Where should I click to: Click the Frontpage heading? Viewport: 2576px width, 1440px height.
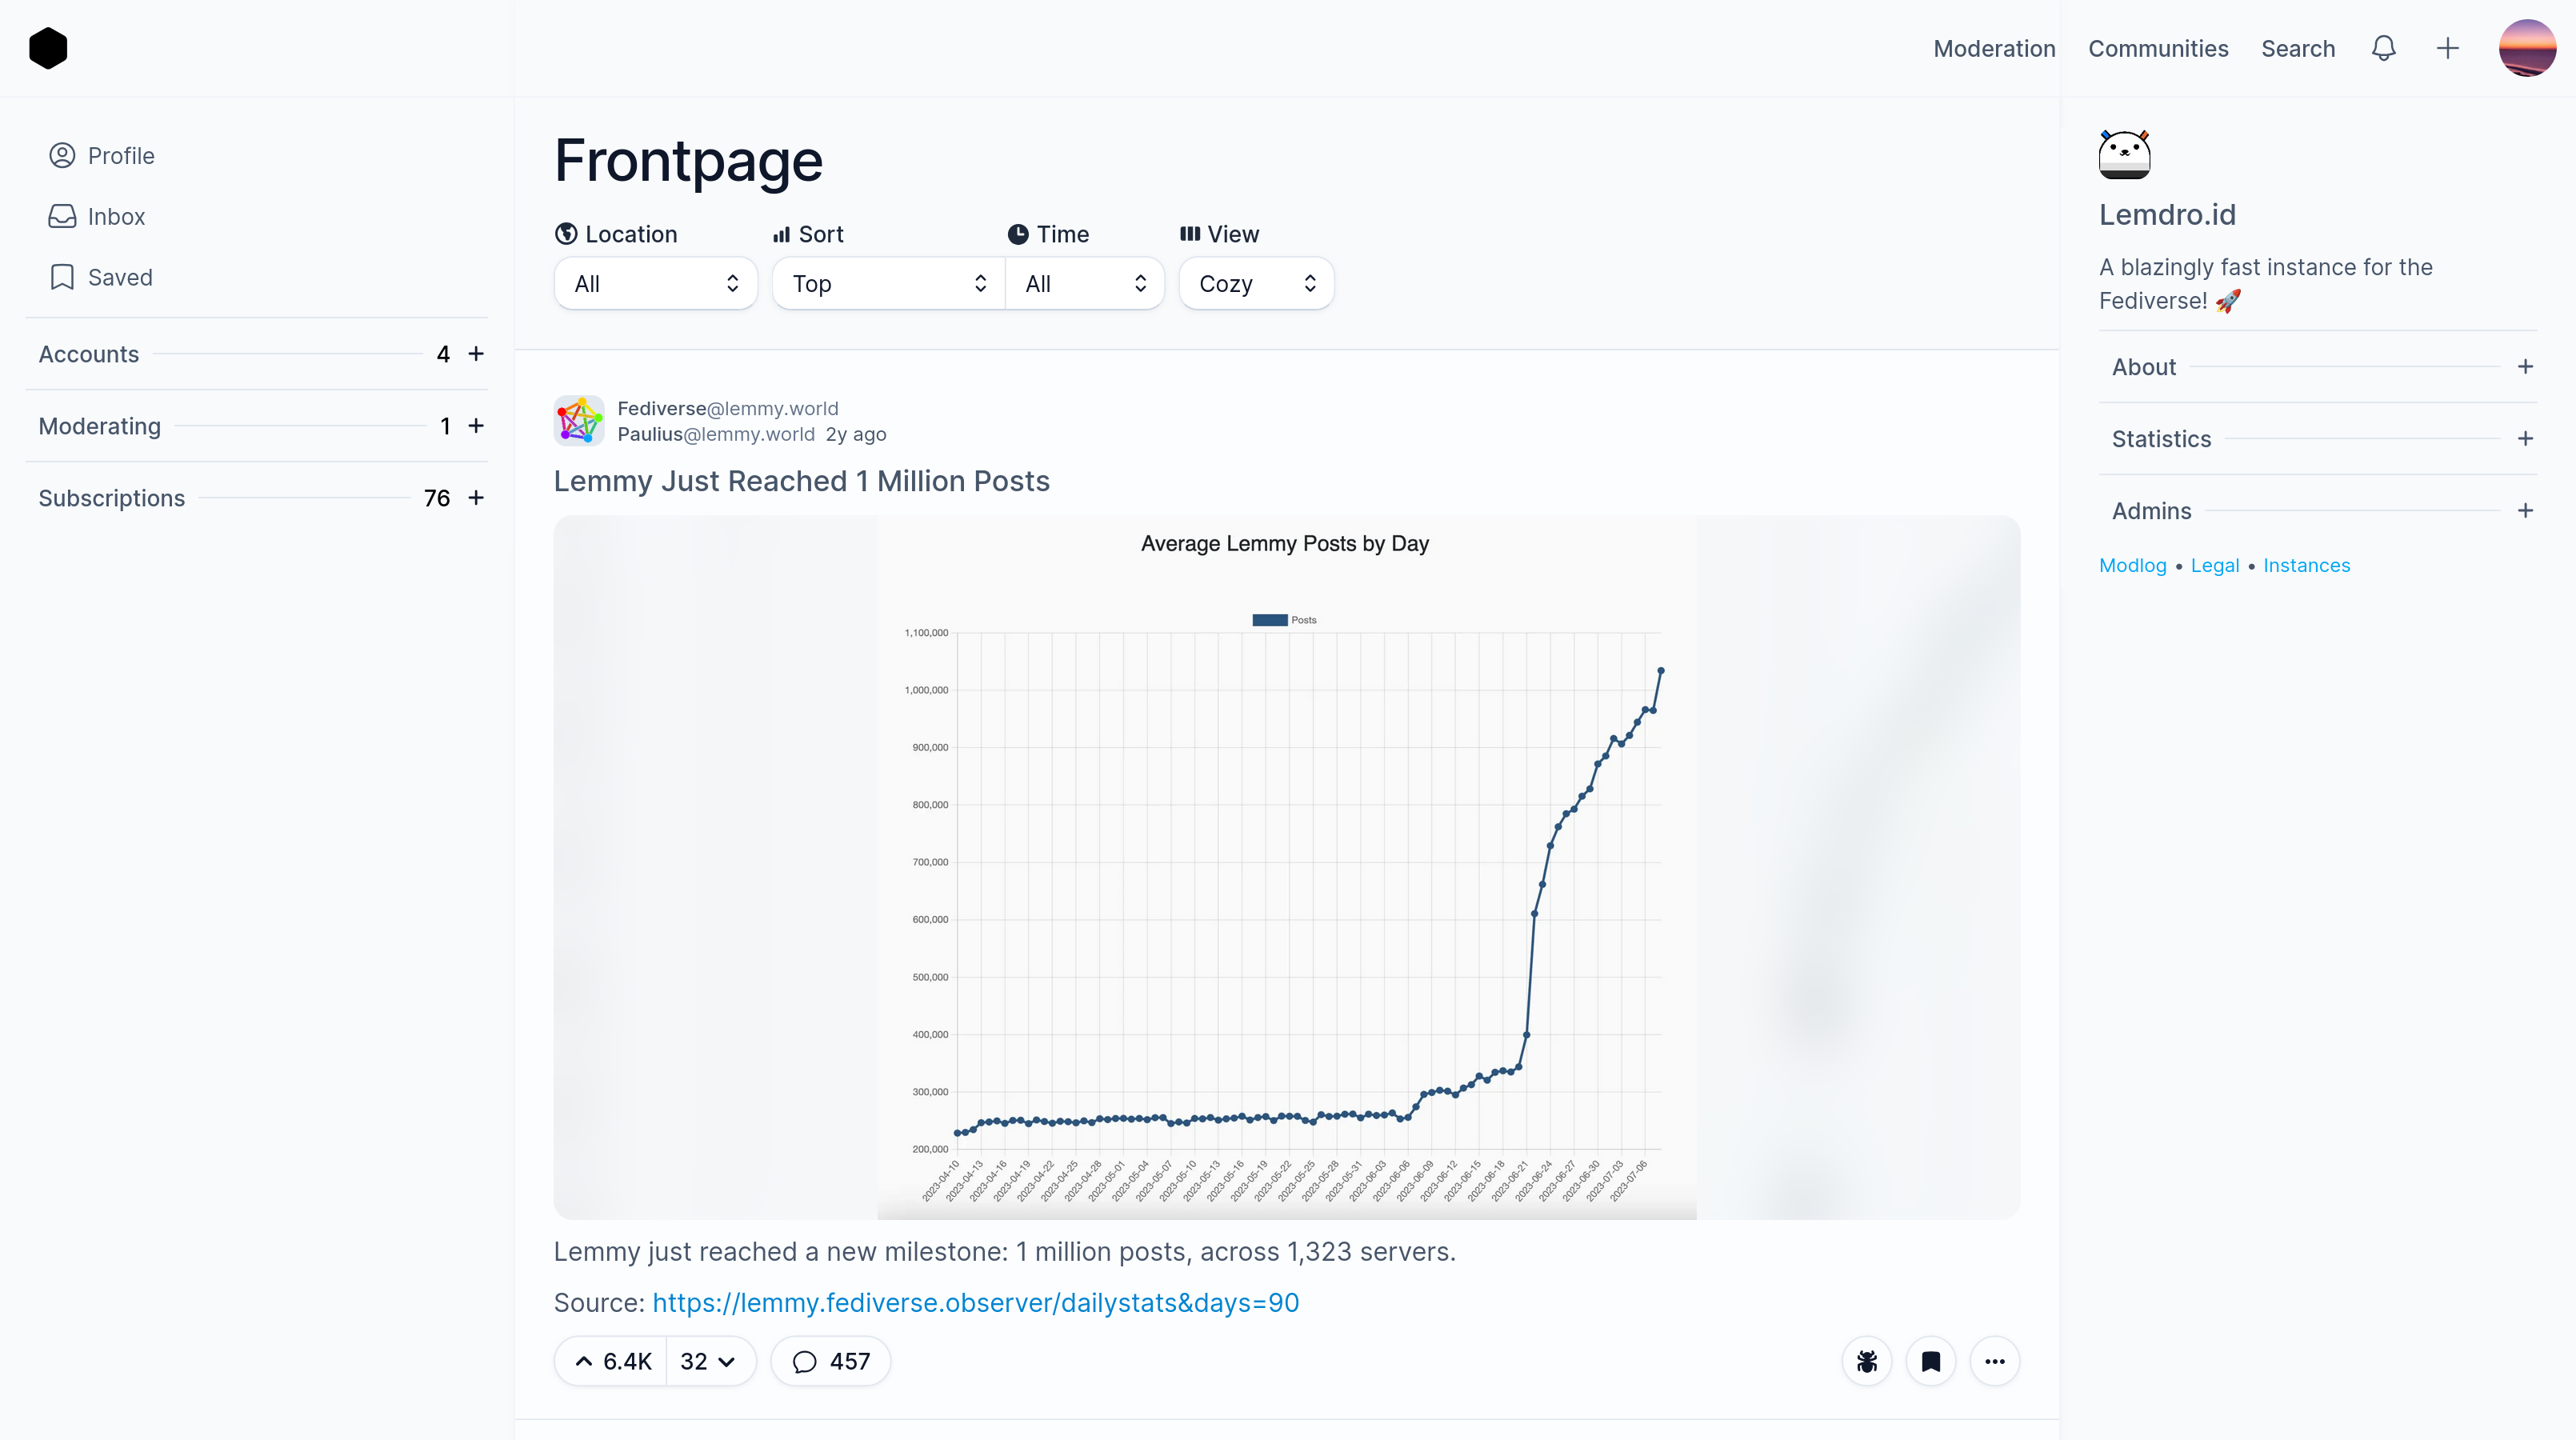click(x=688, y=160)
